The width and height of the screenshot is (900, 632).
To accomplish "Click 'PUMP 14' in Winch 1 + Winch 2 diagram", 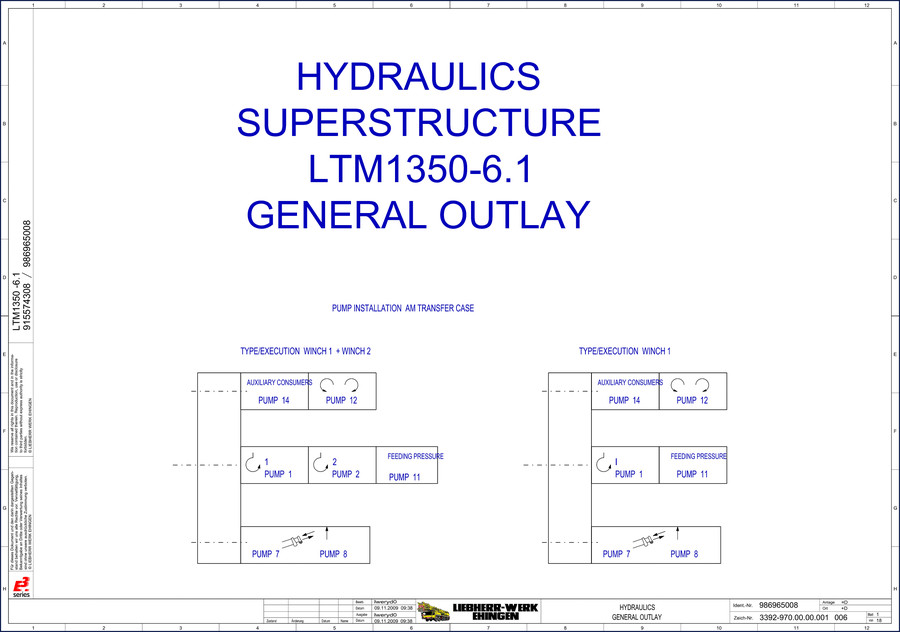I will point(274,400).
